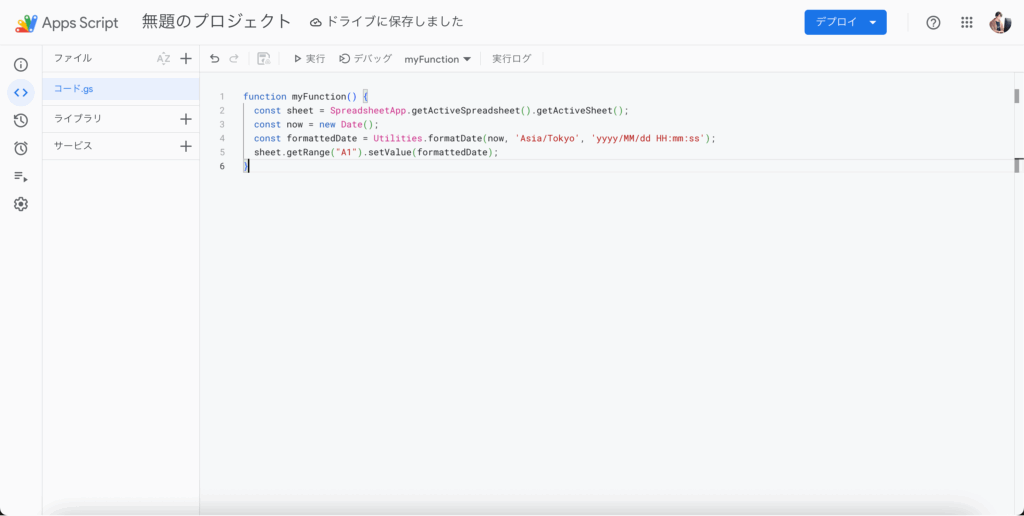The width and height of the screenshot is (1024, 516).
Task: Open Project Settings gear icon
Action: point(20,204)
